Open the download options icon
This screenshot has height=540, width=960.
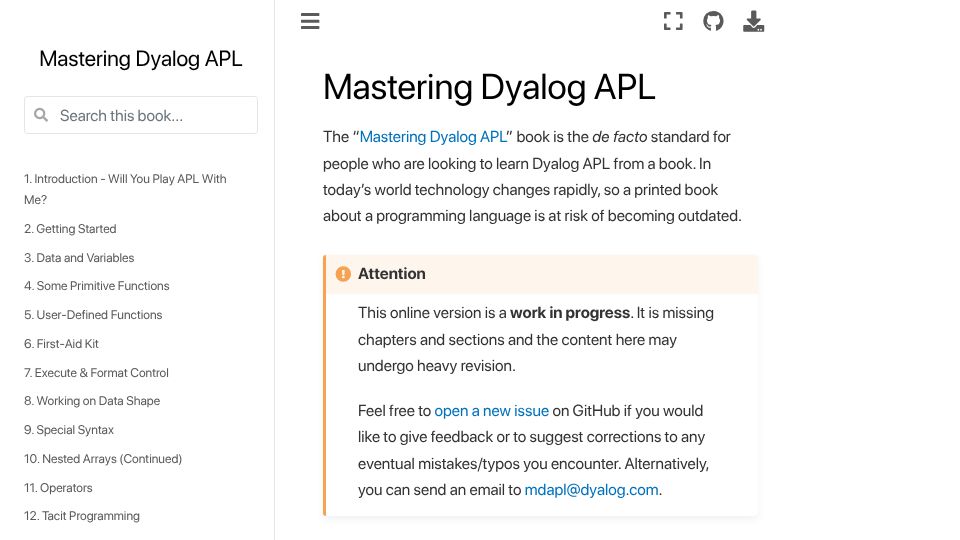click(753, 21)
